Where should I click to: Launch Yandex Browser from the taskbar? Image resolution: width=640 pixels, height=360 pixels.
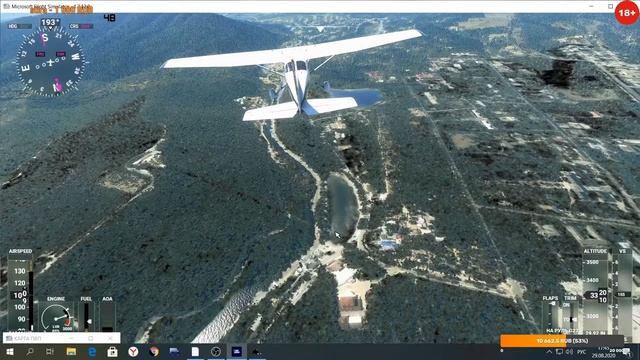pyautogui.click(x=133, y=352)
